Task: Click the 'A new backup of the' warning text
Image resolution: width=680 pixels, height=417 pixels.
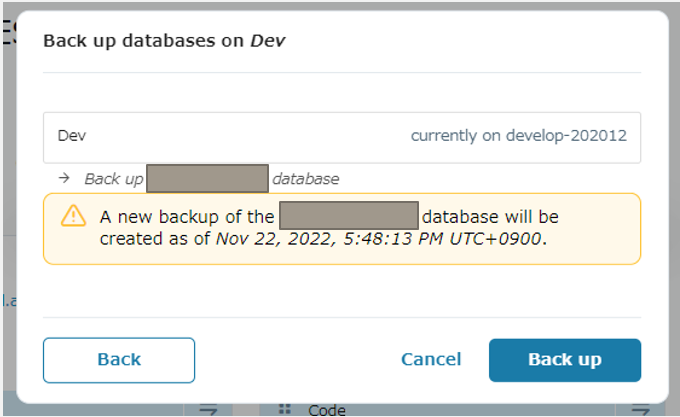Action: (187, 217)
